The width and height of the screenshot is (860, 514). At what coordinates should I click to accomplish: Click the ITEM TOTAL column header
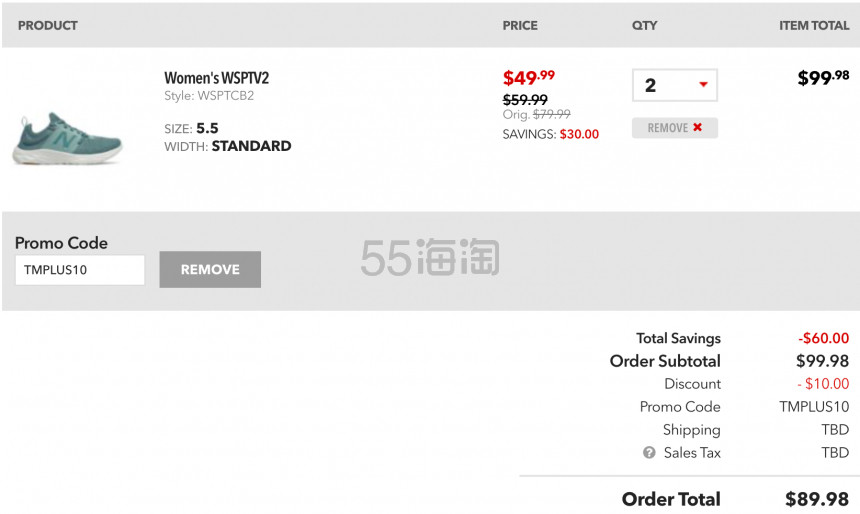814,25
